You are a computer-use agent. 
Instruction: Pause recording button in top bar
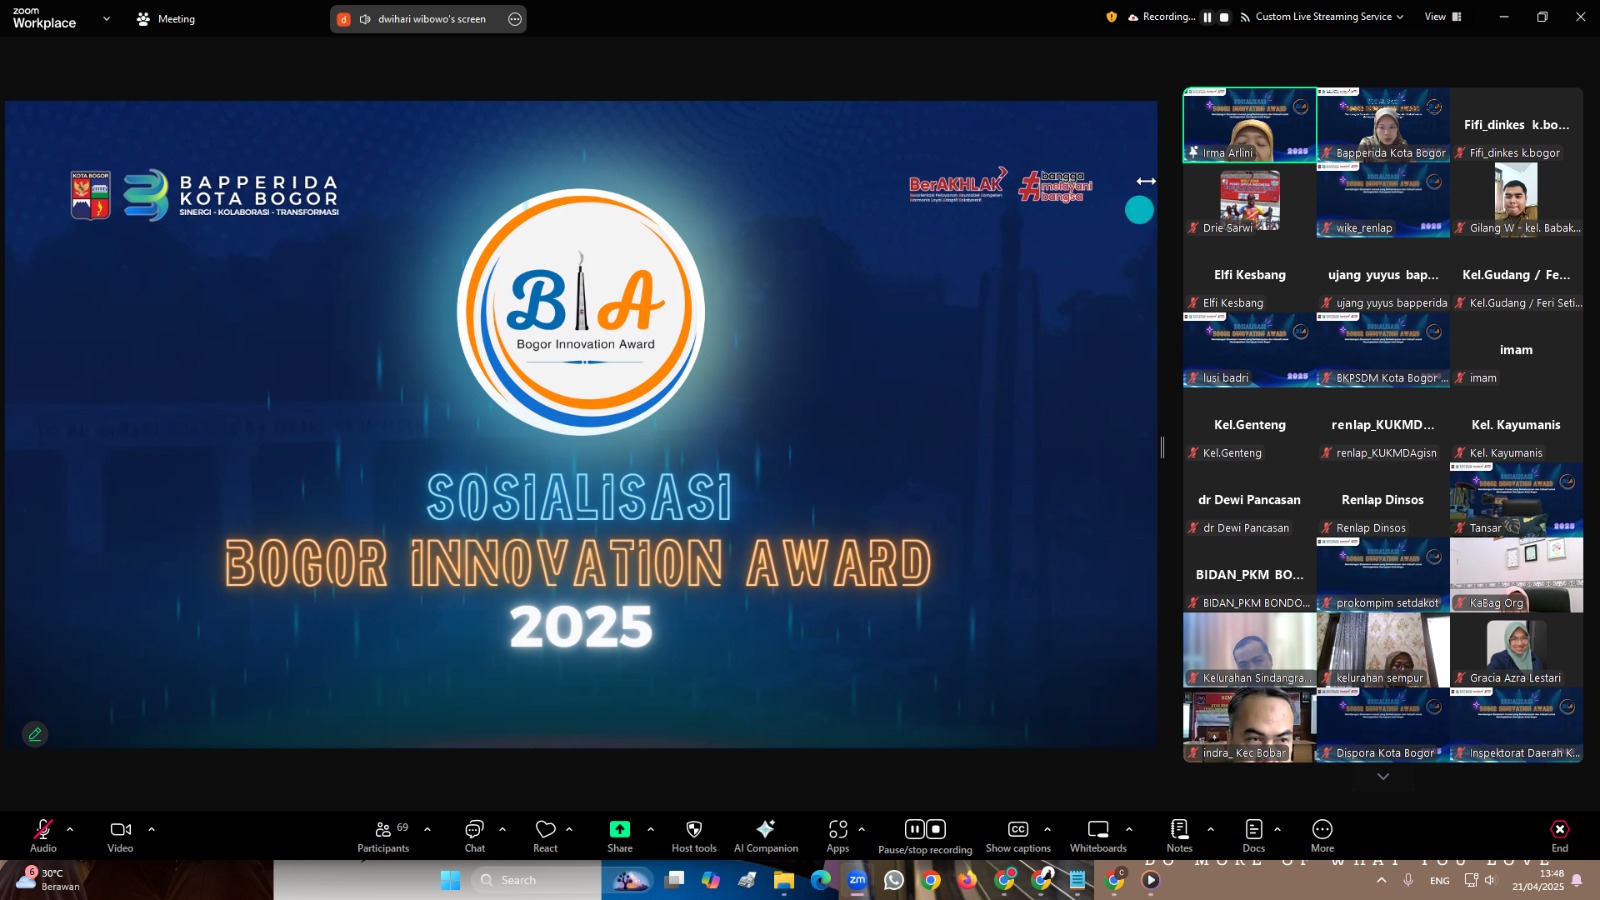tap(1207, 17)
